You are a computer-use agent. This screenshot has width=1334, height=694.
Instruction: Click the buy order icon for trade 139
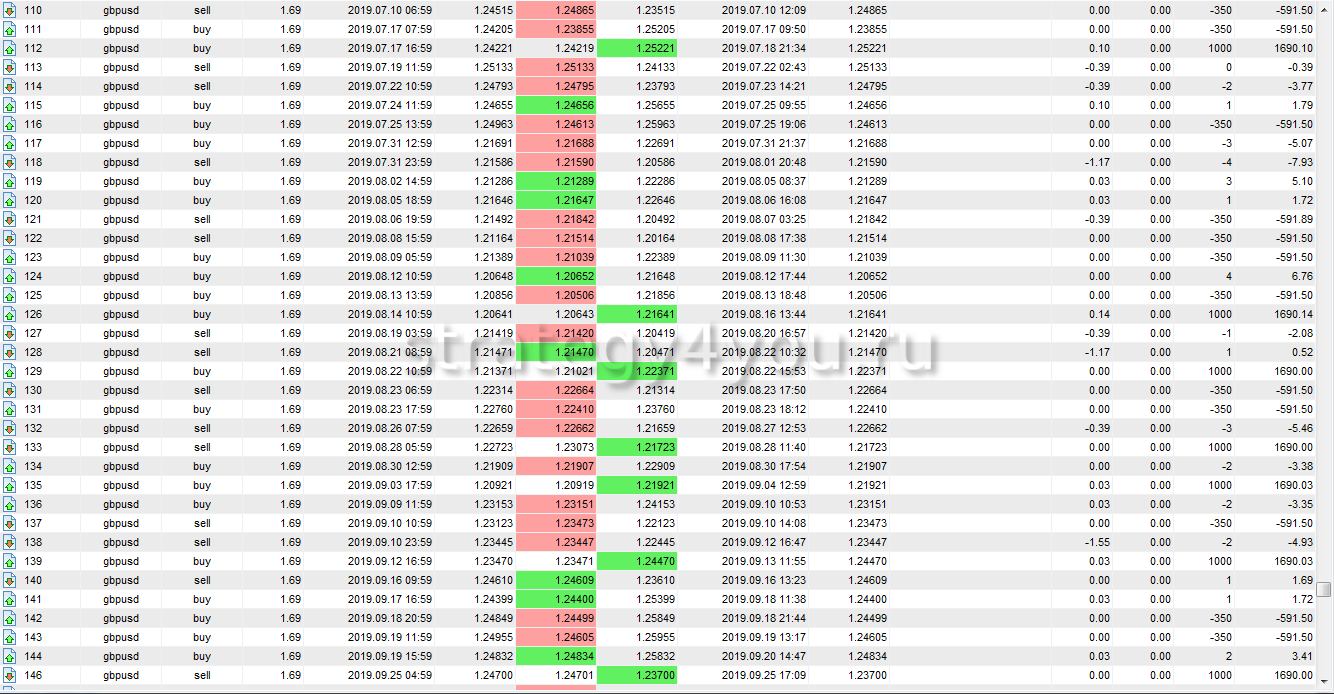tap(9, 561)
